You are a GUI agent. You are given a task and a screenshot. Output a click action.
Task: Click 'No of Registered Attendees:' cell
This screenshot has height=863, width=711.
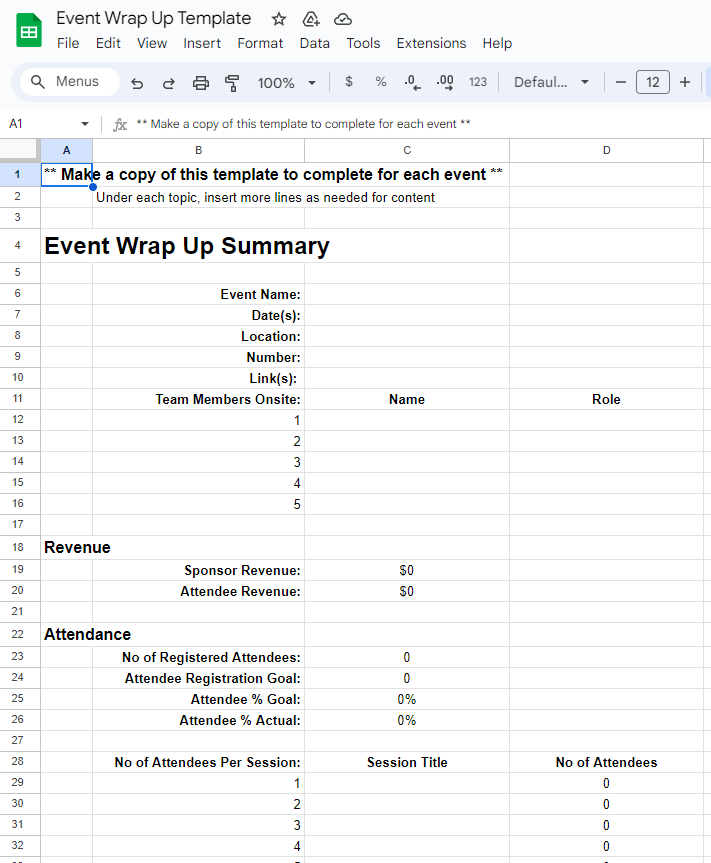click(x=199, y=657)
